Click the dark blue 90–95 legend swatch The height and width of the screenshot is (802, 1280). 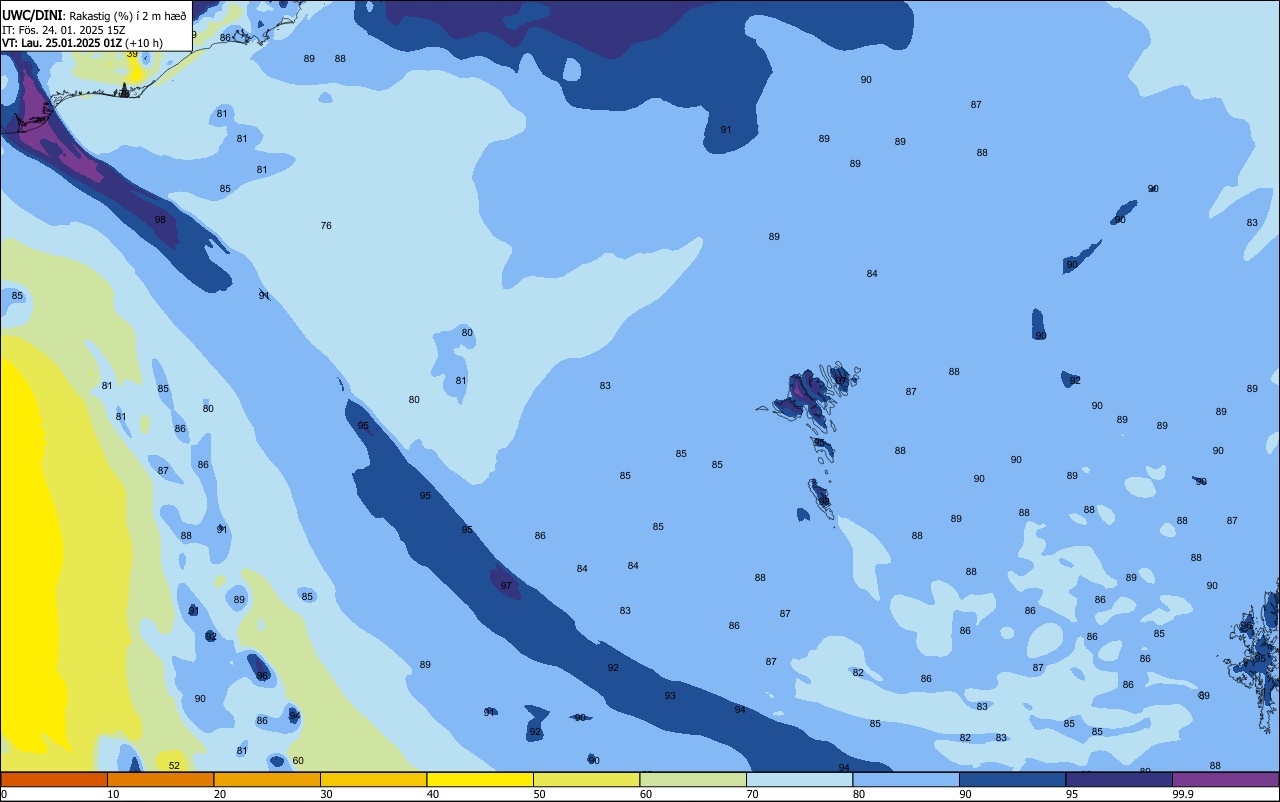point(1012,779)
